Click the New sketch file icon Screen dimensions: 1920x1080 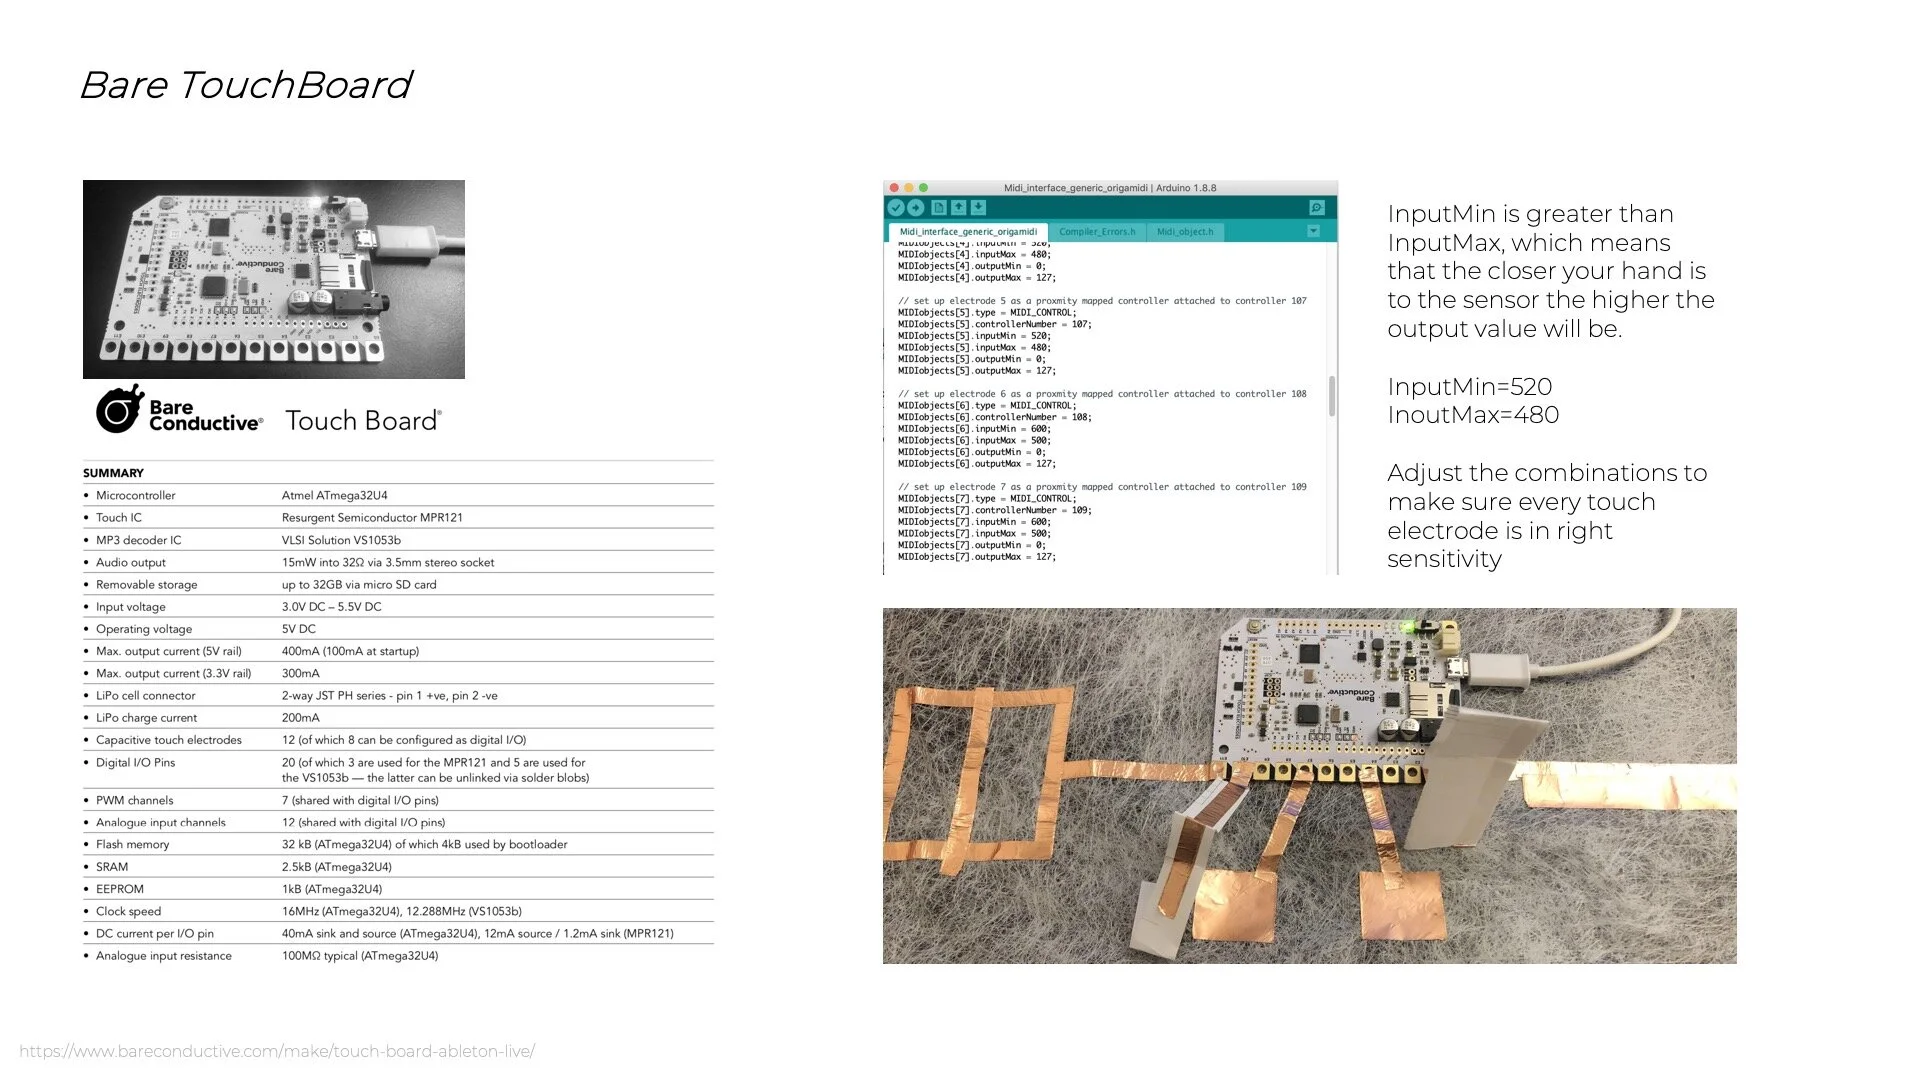938,208
